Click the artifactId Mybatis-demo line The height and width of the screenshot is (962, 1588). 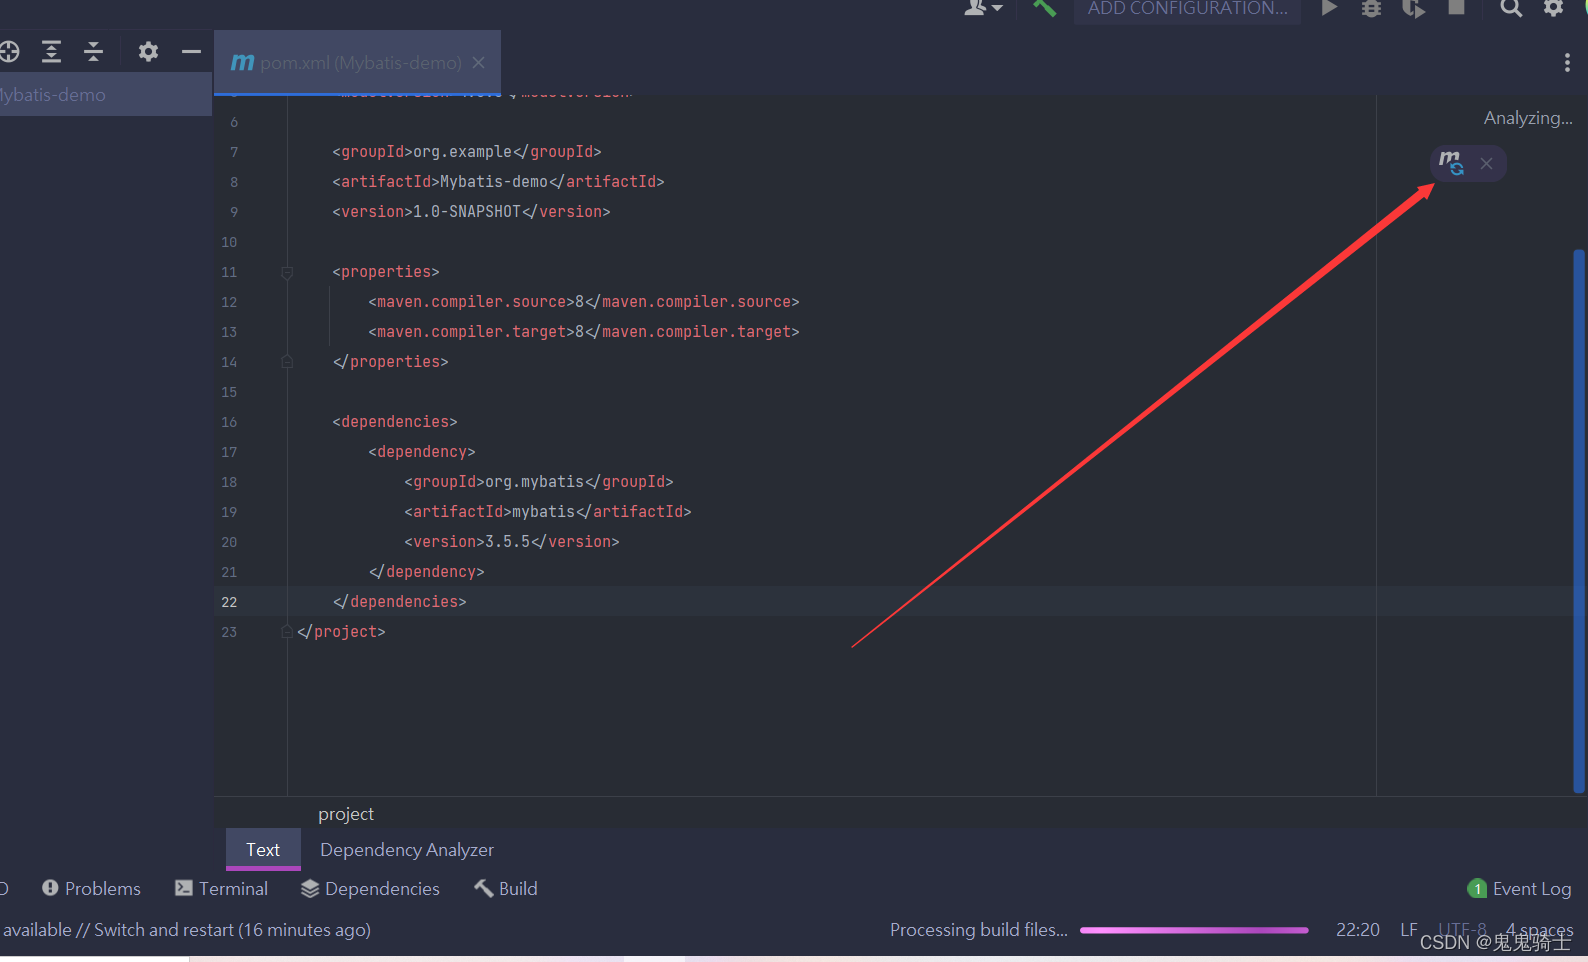tap(498, 182)
